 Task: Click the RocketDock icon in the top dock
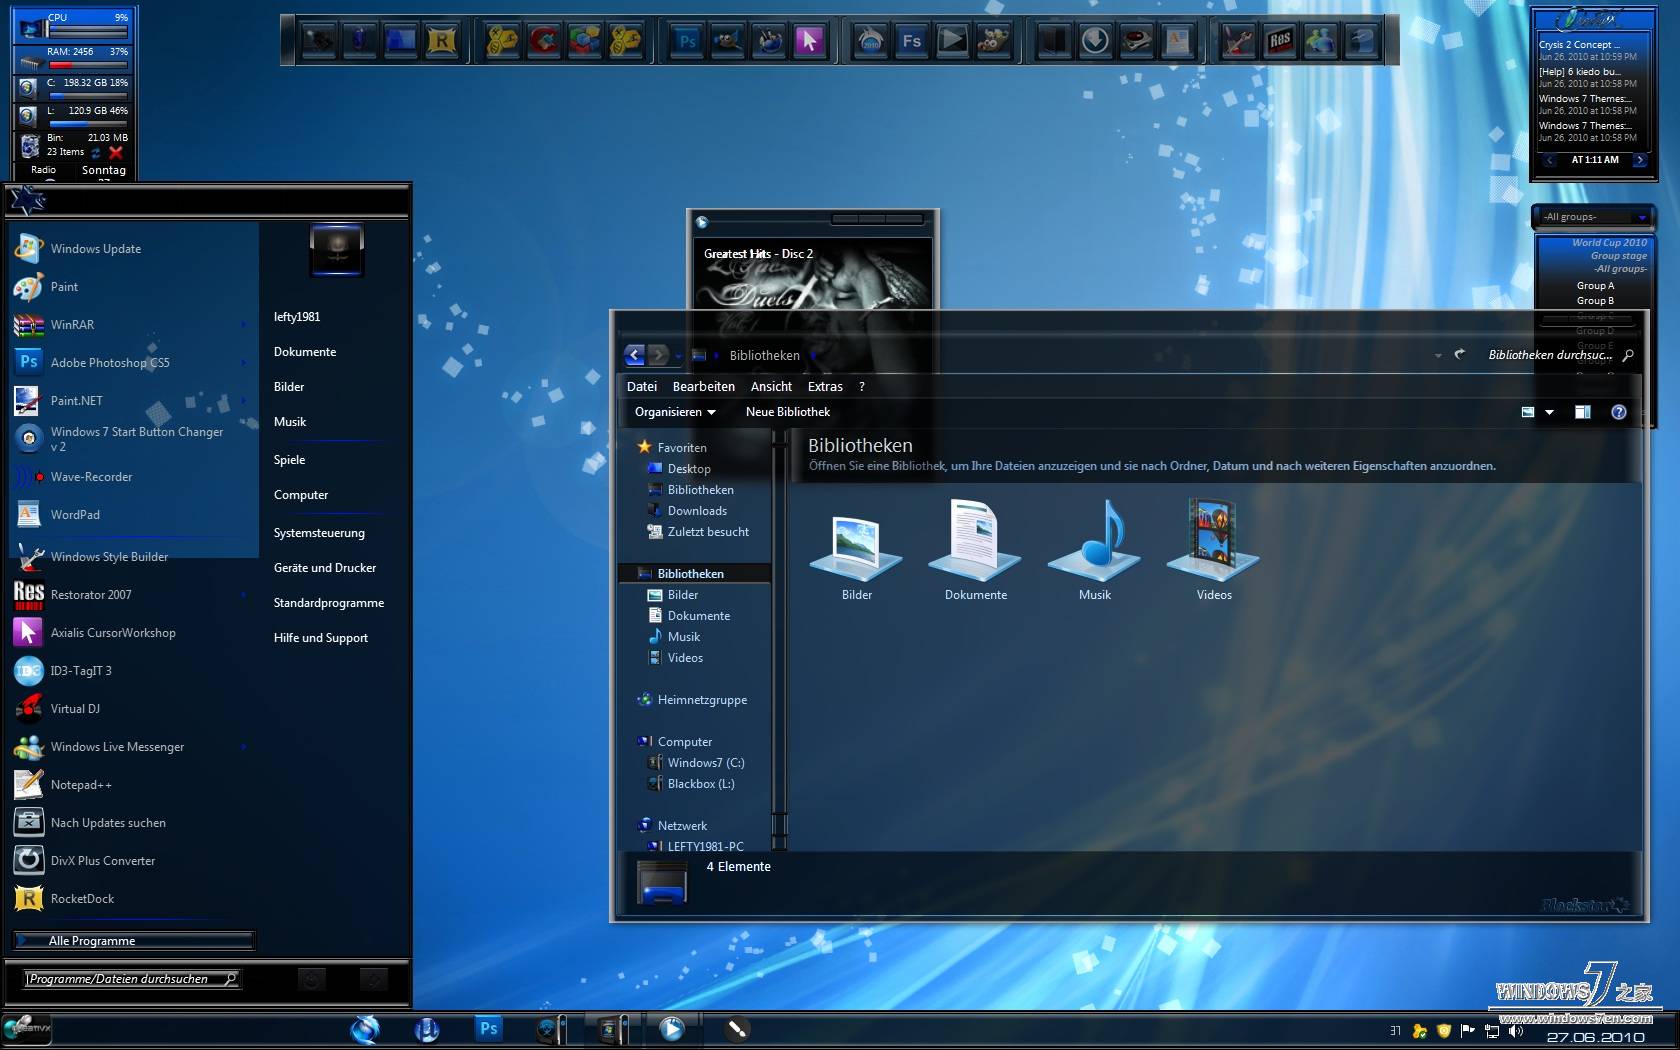pyautogui.click(x=441, y=41)
